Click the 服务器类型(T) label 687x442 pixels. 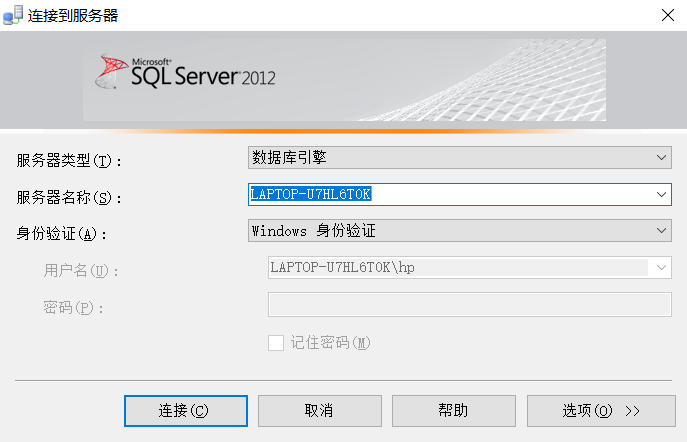pos(69,160)
